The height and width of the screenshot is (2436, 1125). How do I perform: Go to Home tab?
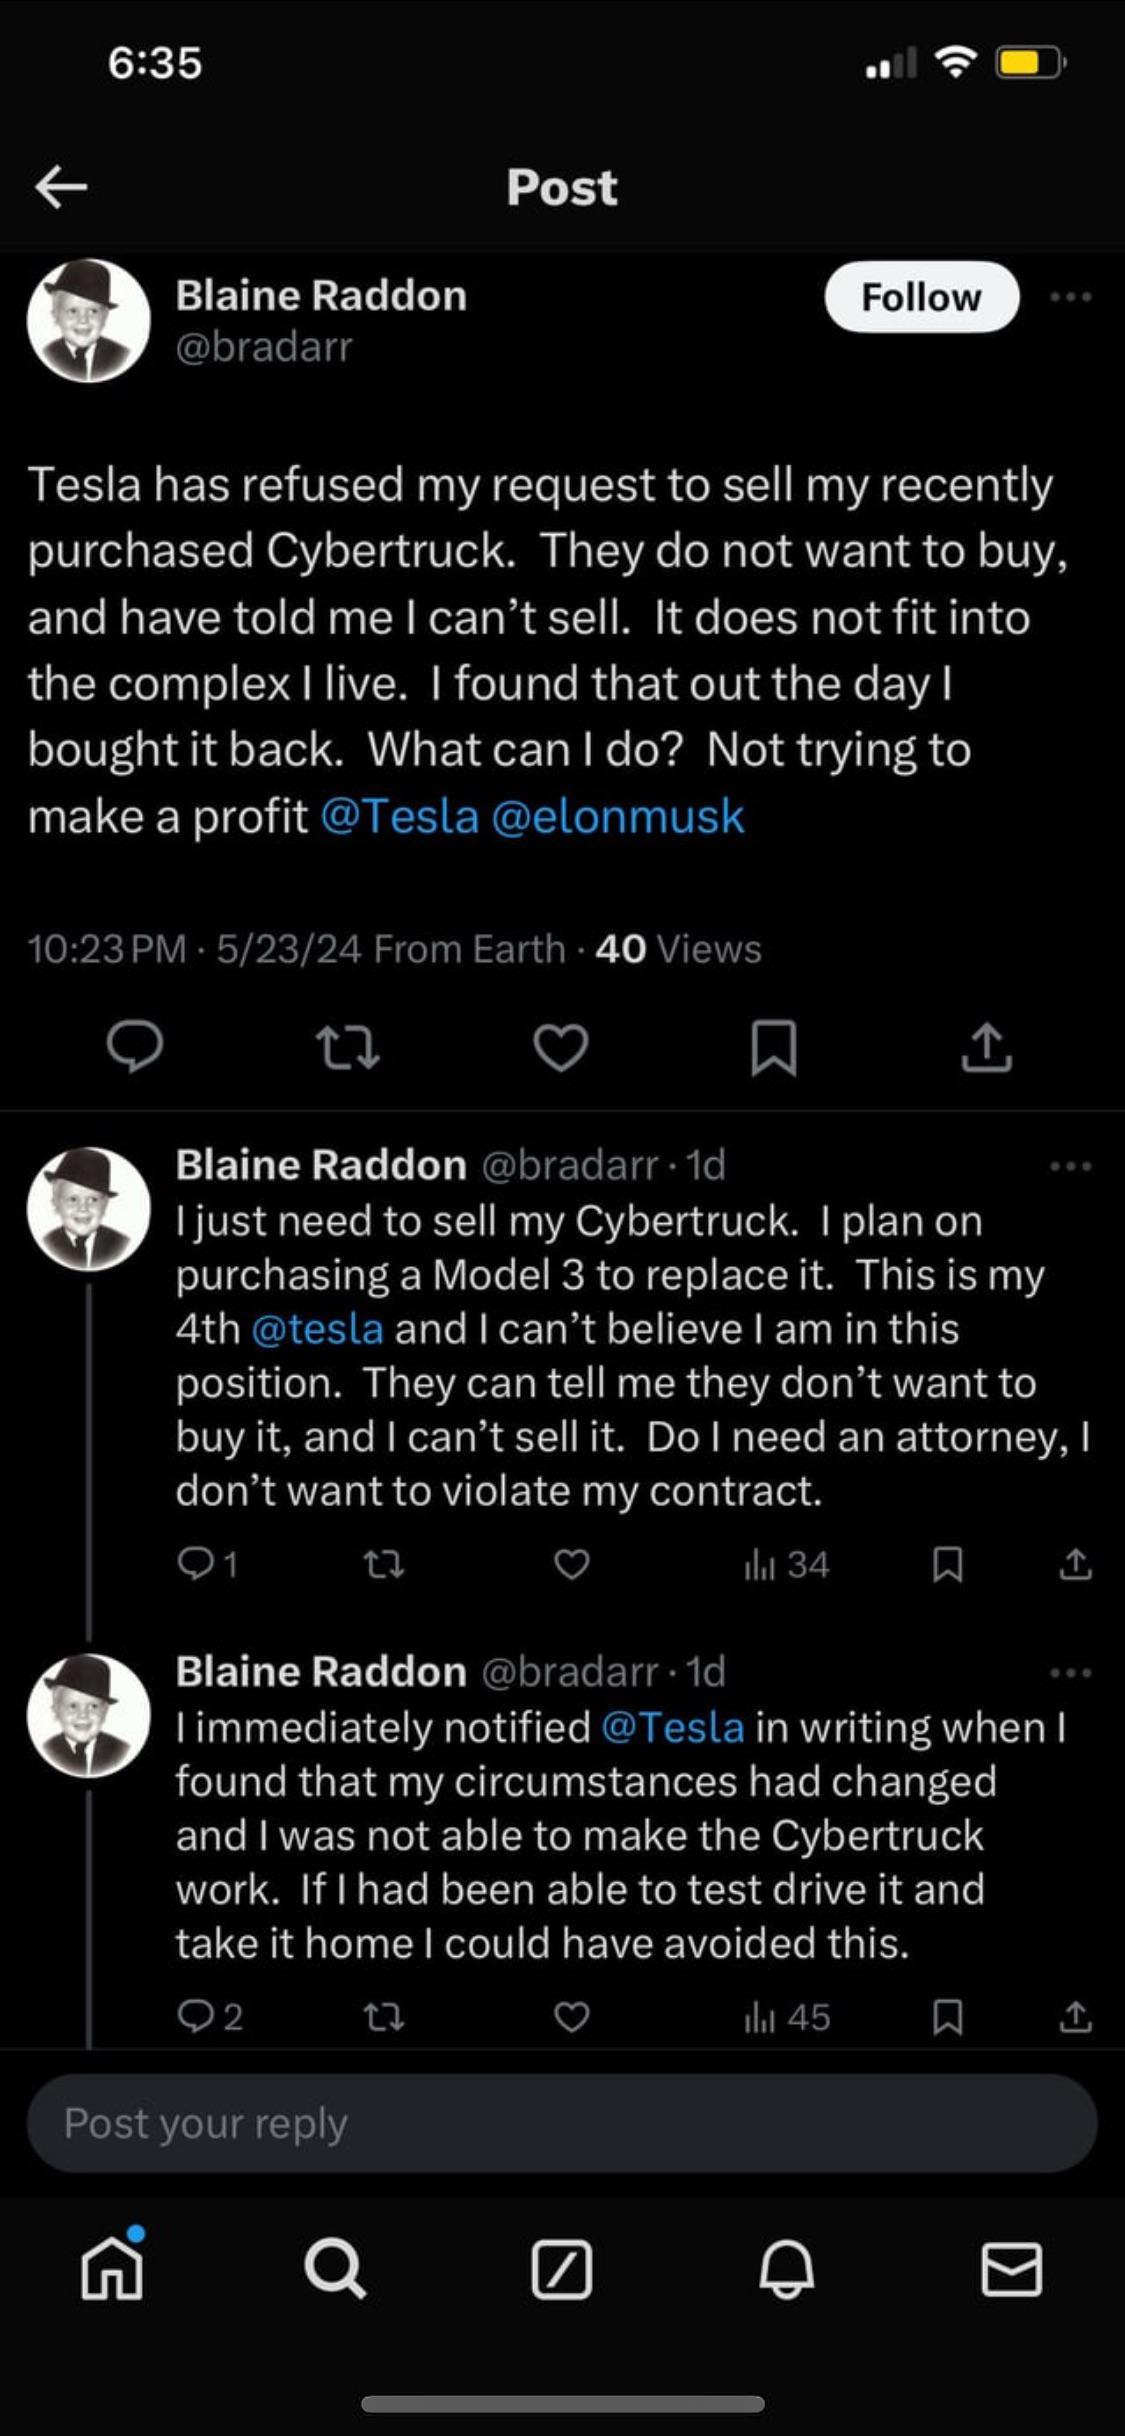[x=111, y=2269]
